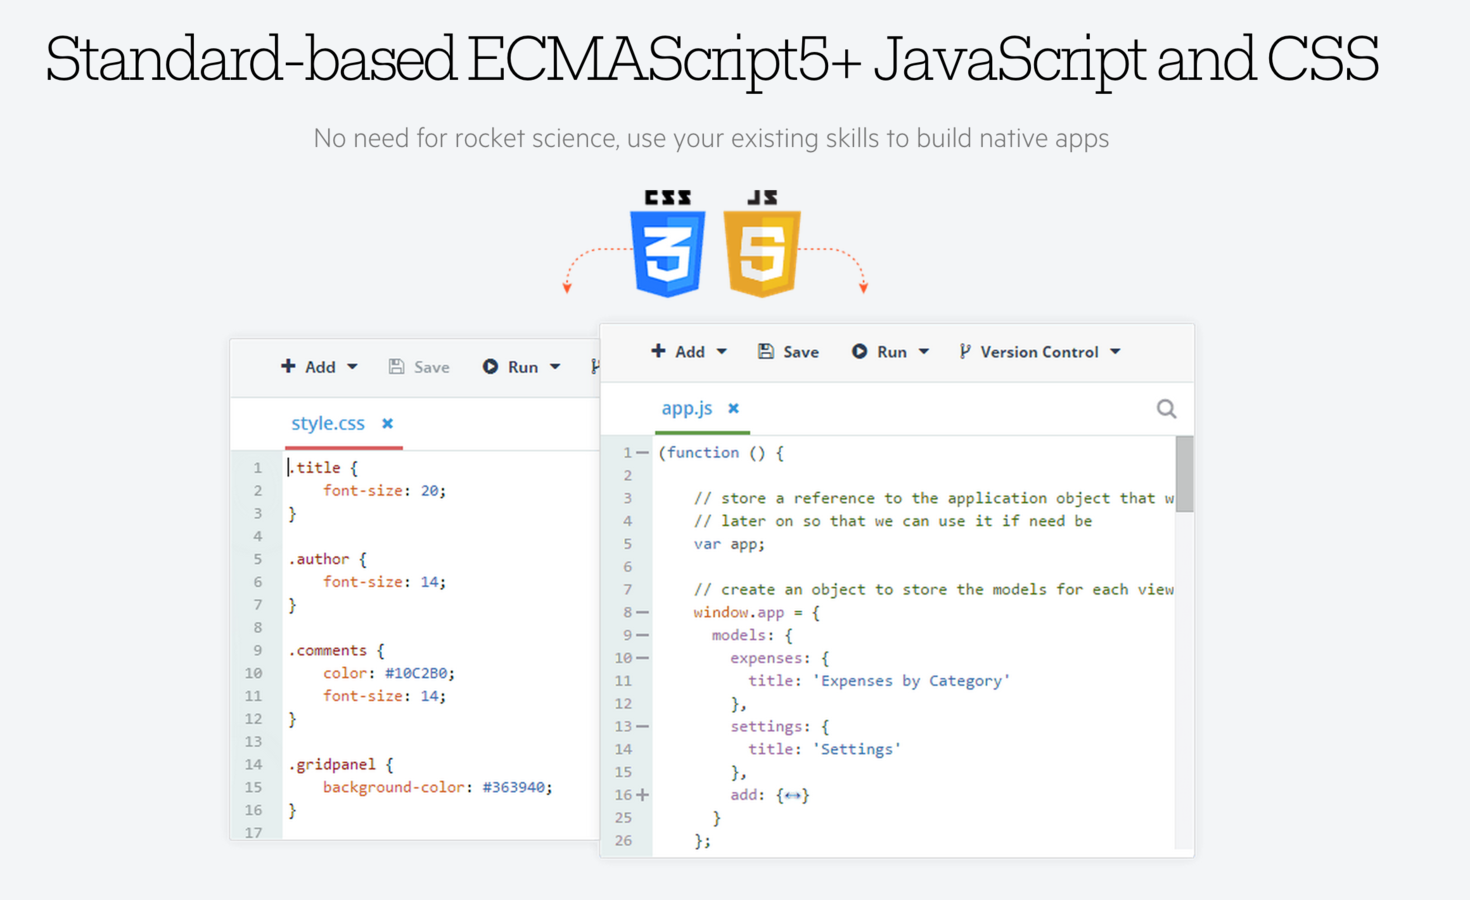1470x900 pixels.
Task: Click the Run play icon in app.js window
Action: pos(859,351)
